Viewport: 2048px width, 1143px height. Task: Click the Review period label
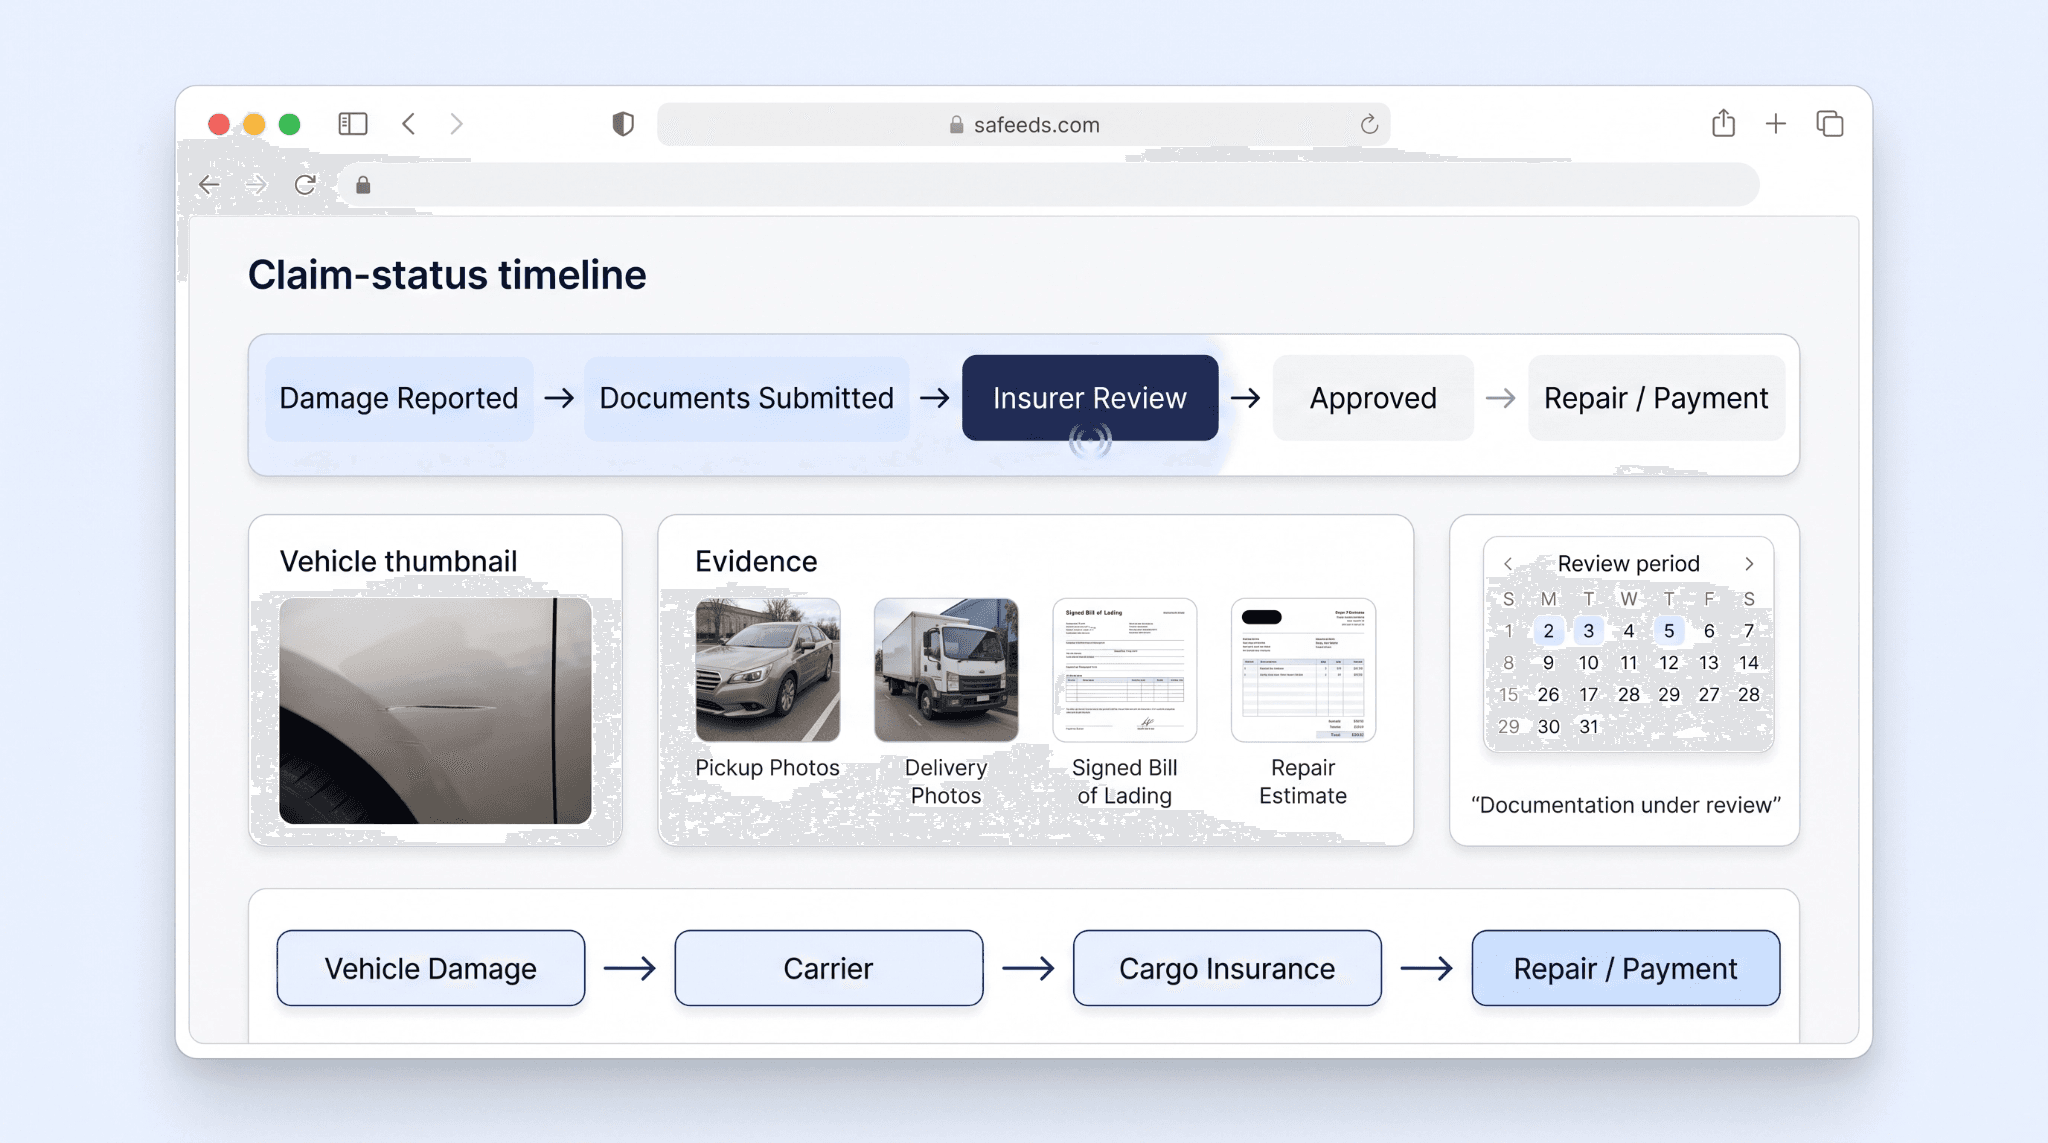[1629, 564]
